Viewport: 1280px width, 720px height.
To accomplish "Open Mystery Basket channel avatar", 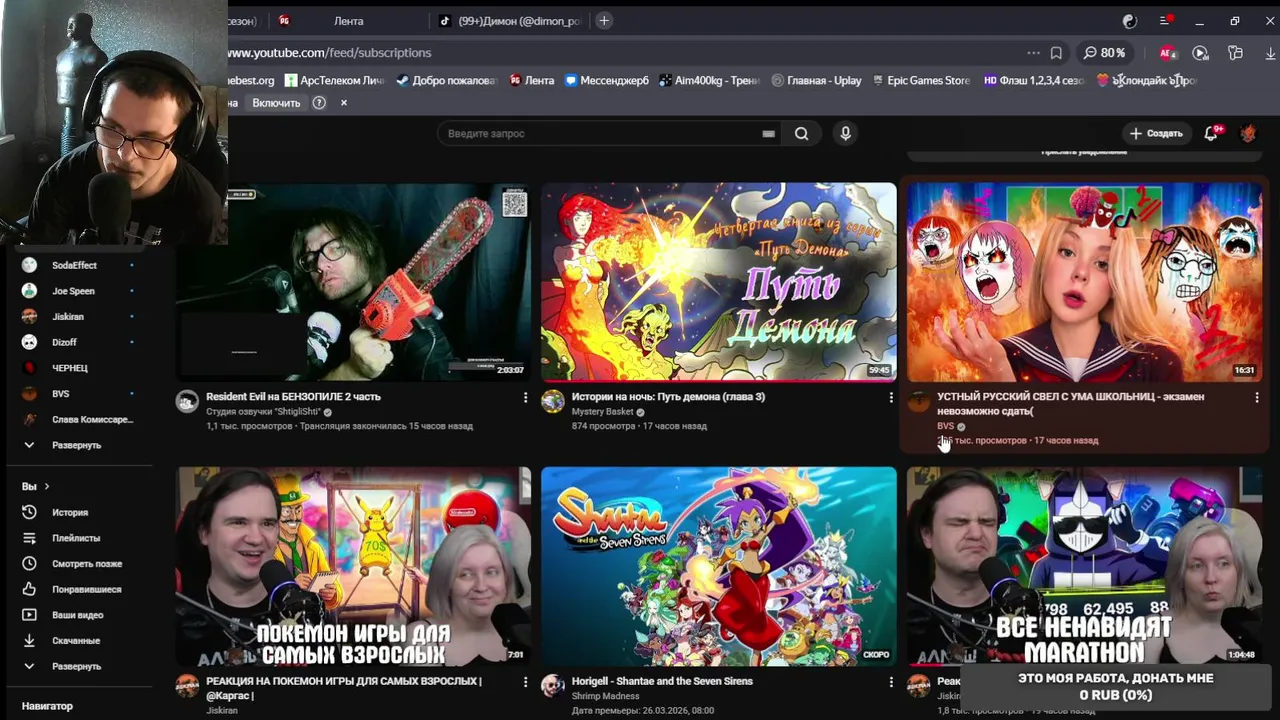I will tap(553, 401).
